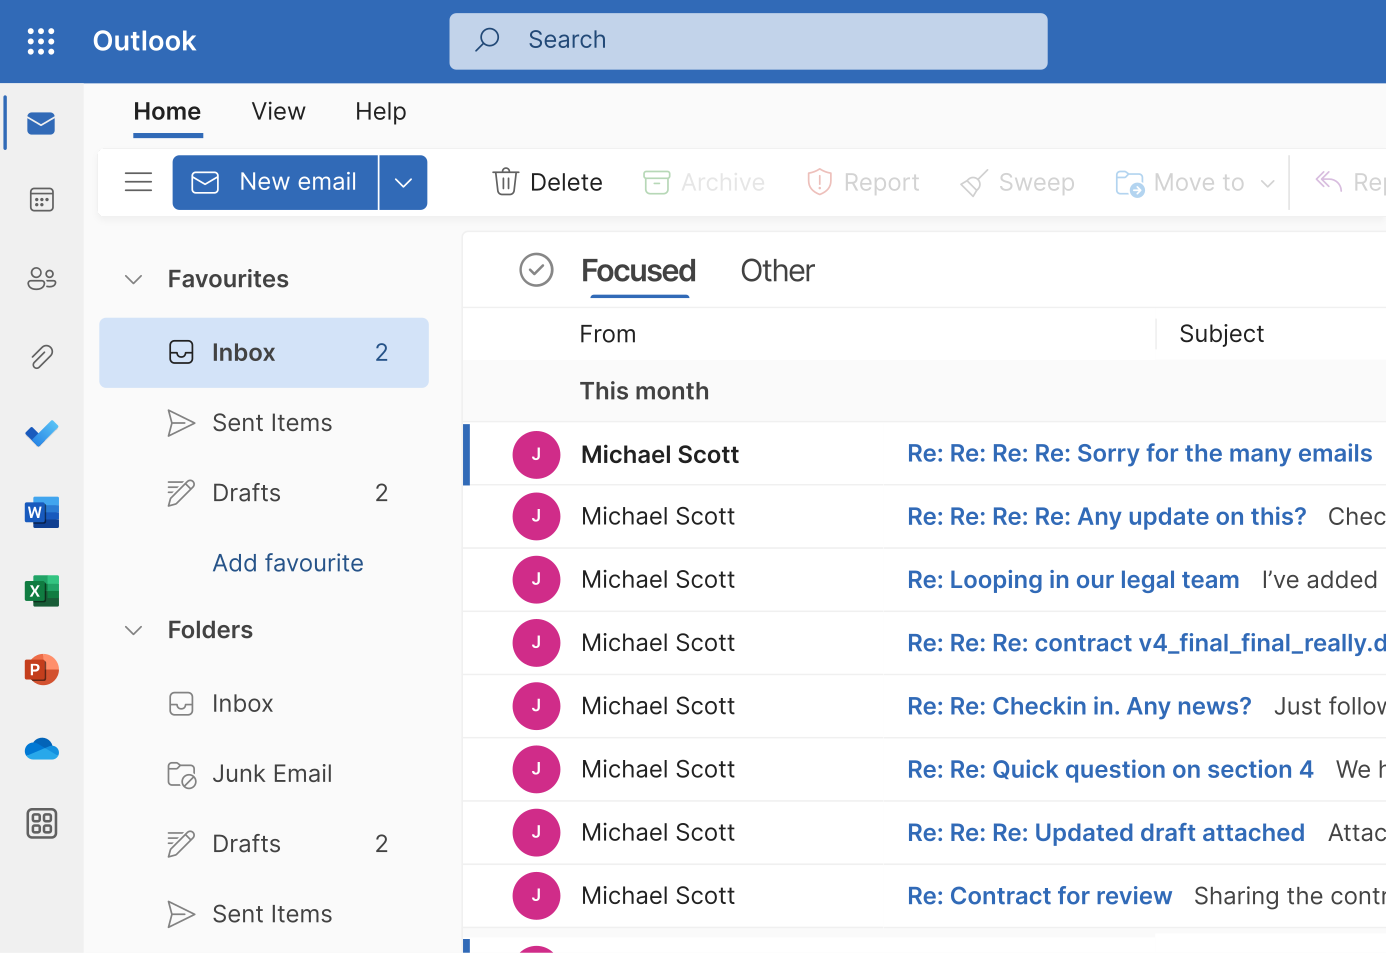This screenshot has height=954, width=1386.
Task: Toggle the select all messages circle
Action: point(536,270)
